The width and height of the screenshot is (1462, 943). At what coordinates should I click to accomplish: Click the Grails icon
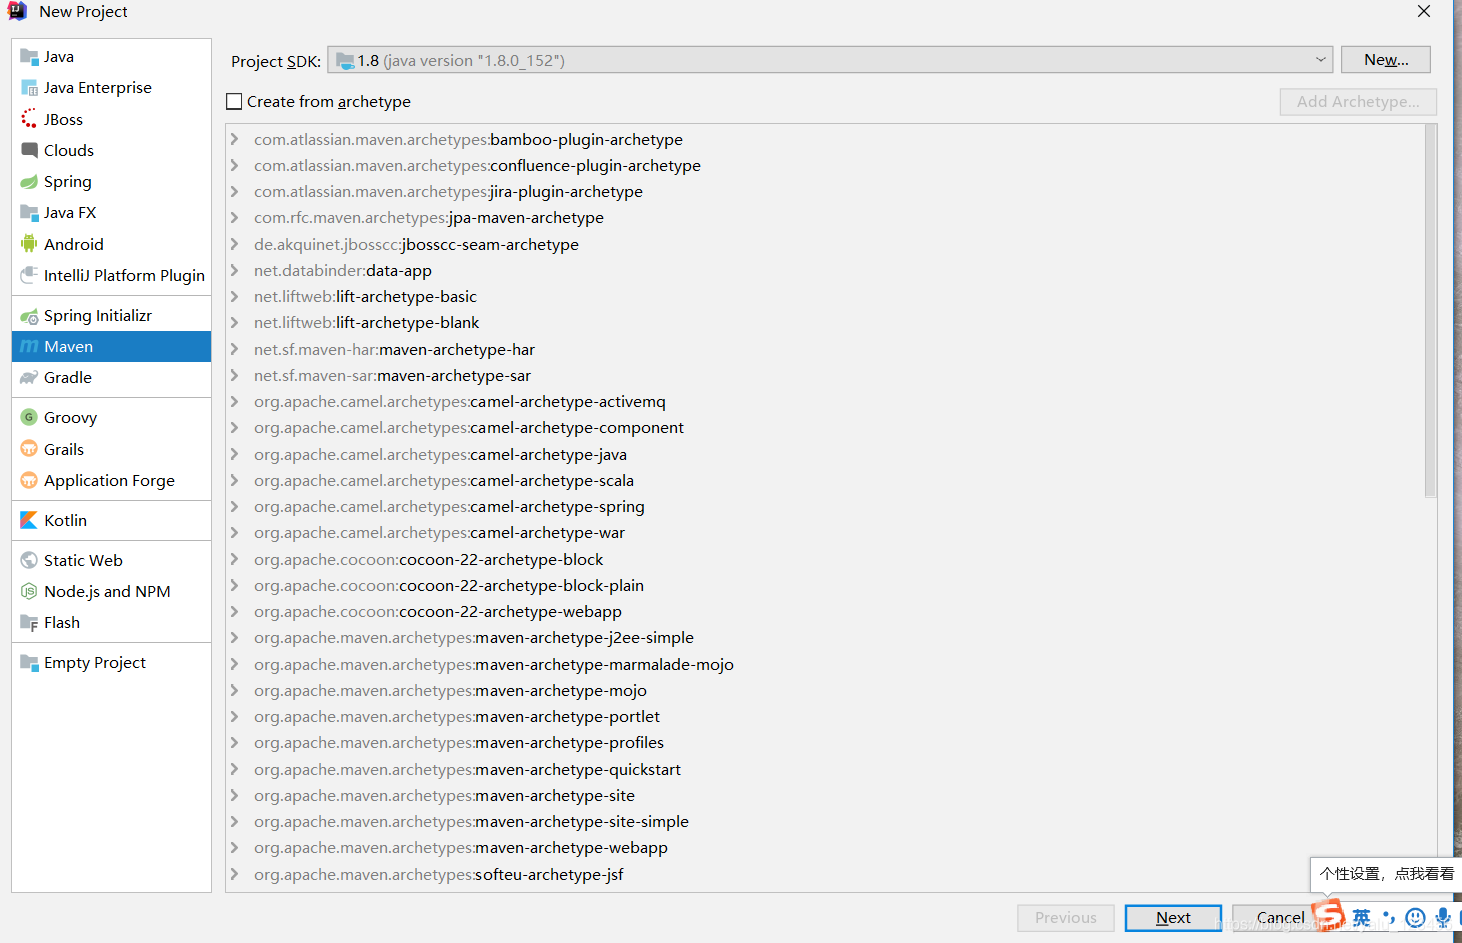pyautogui.click(x=29, y=449)
